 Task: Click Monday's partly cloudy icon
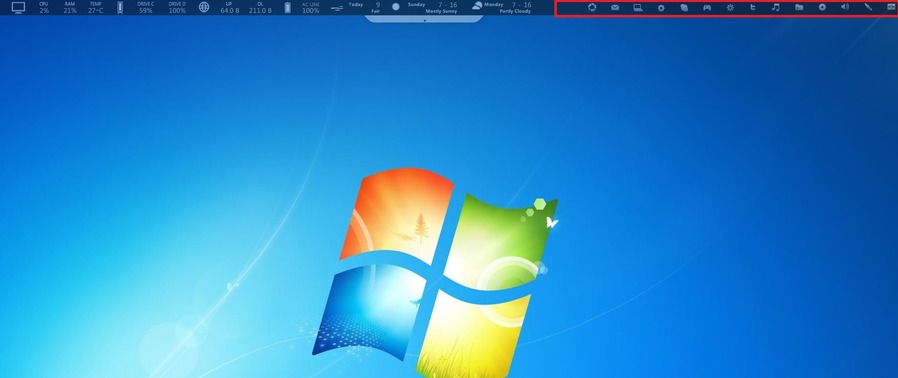pyautogui.click(x=477, y=6)
